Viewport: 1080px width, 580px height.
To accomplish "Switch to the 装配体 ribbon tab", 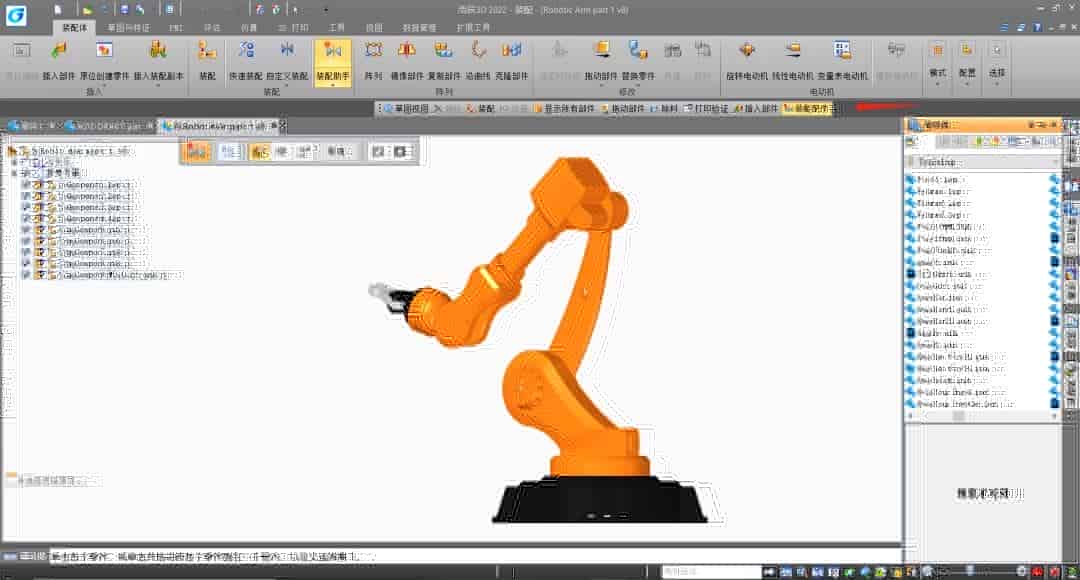I will 74,28.
